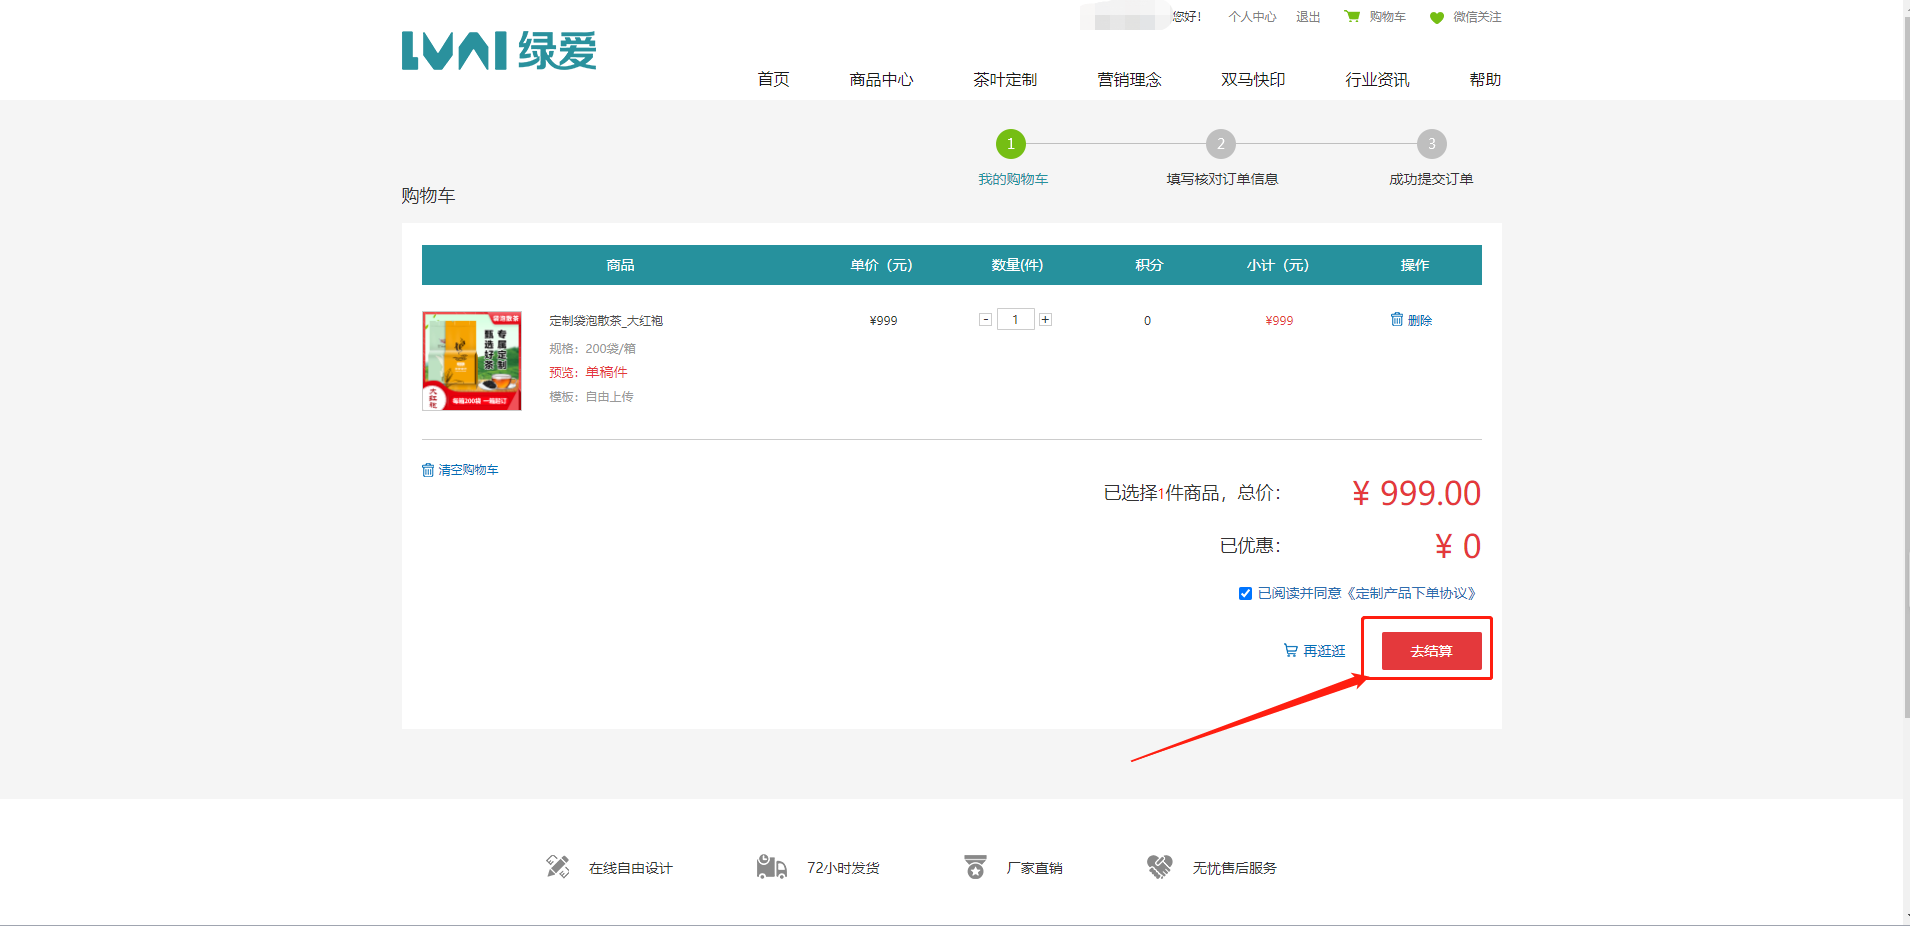
Task: Click the trash icon beside 删除
Action: click(x=1396, y=319)
